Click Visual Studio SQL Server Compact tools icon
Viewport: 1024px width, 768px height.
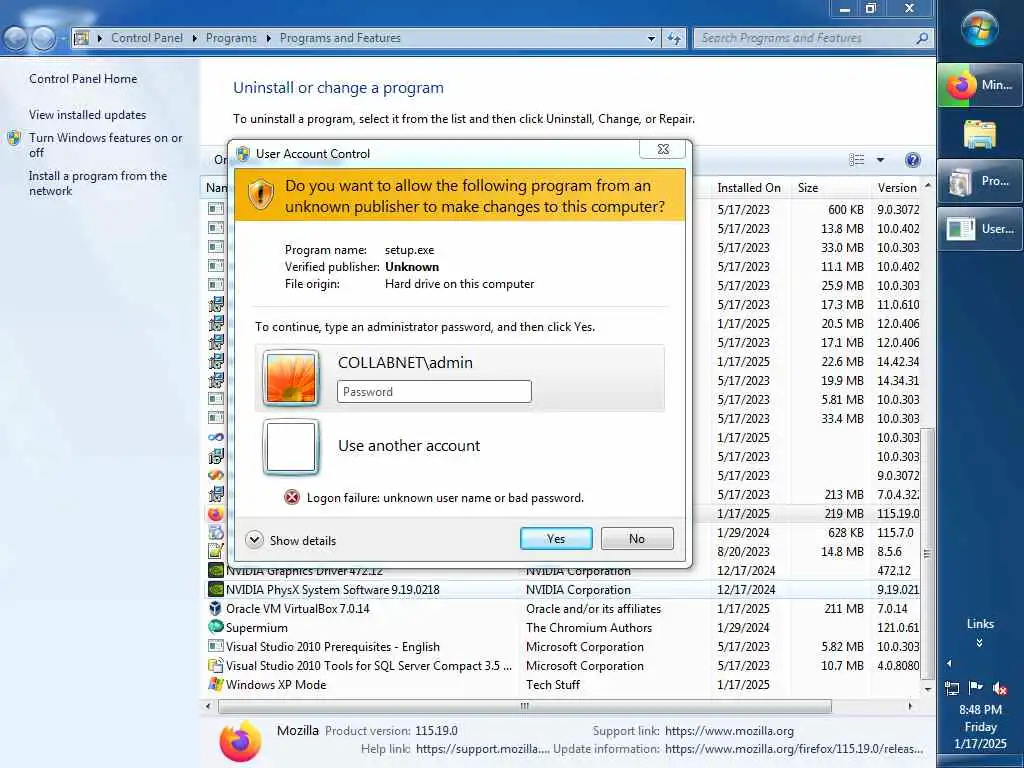click(216, 665)
